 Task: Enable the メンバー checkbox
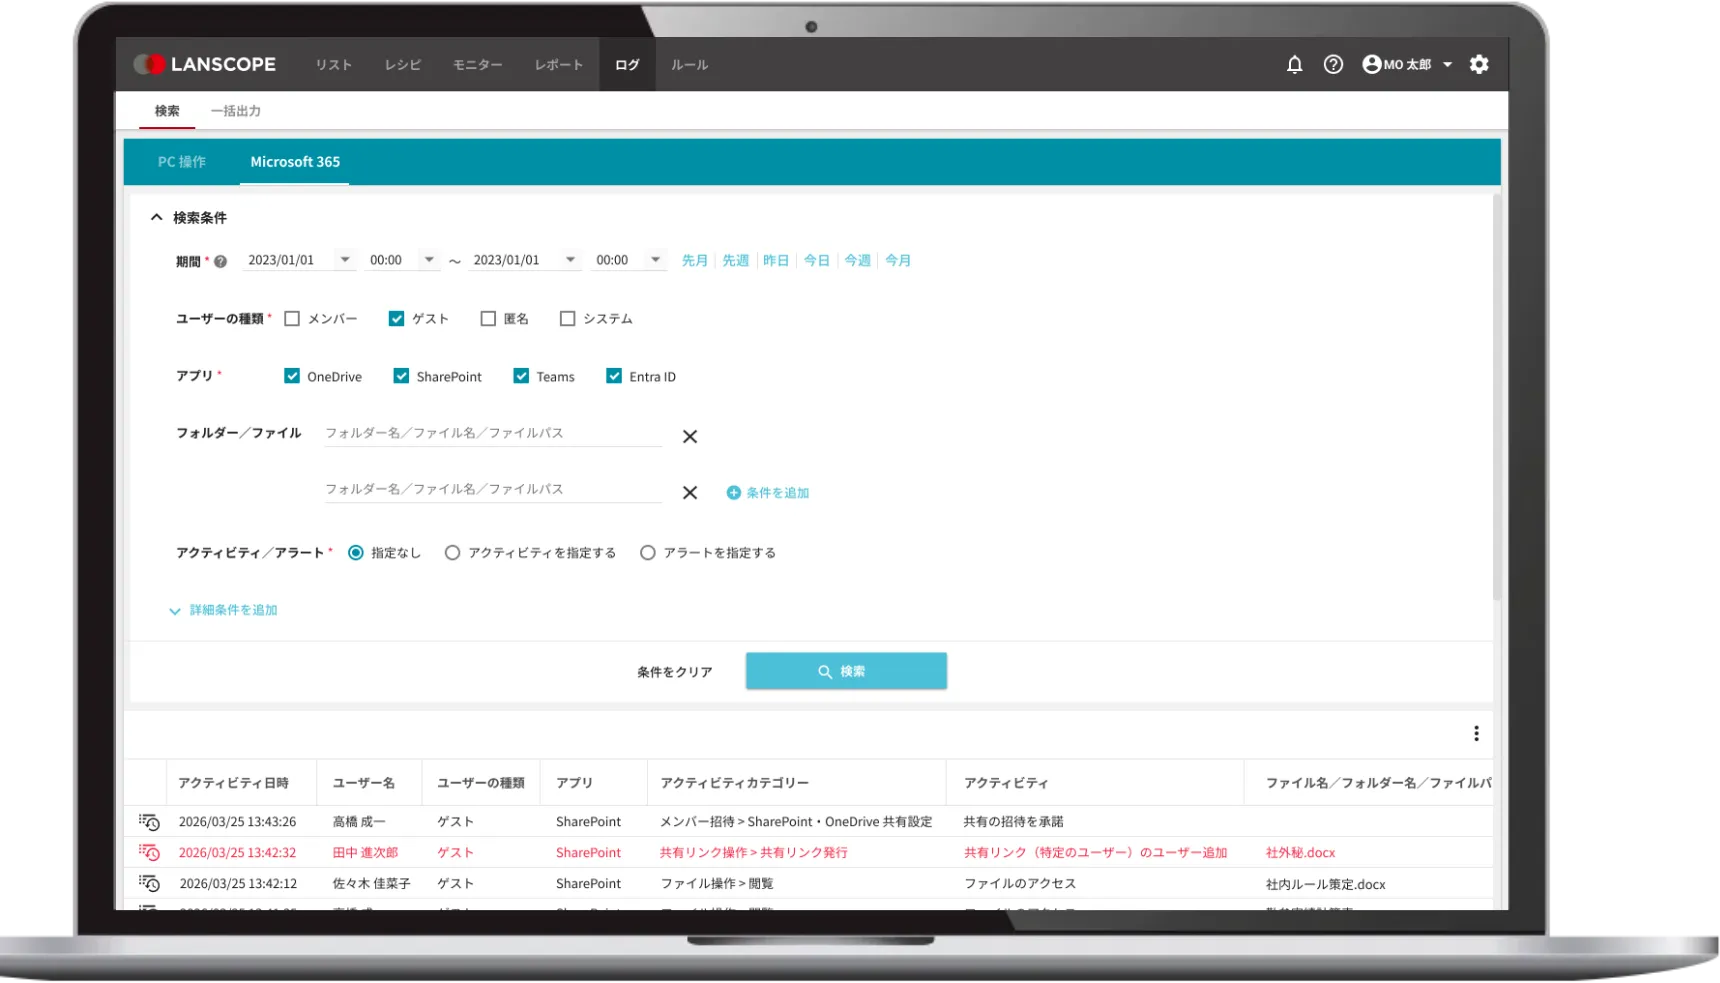pos(291,318)
